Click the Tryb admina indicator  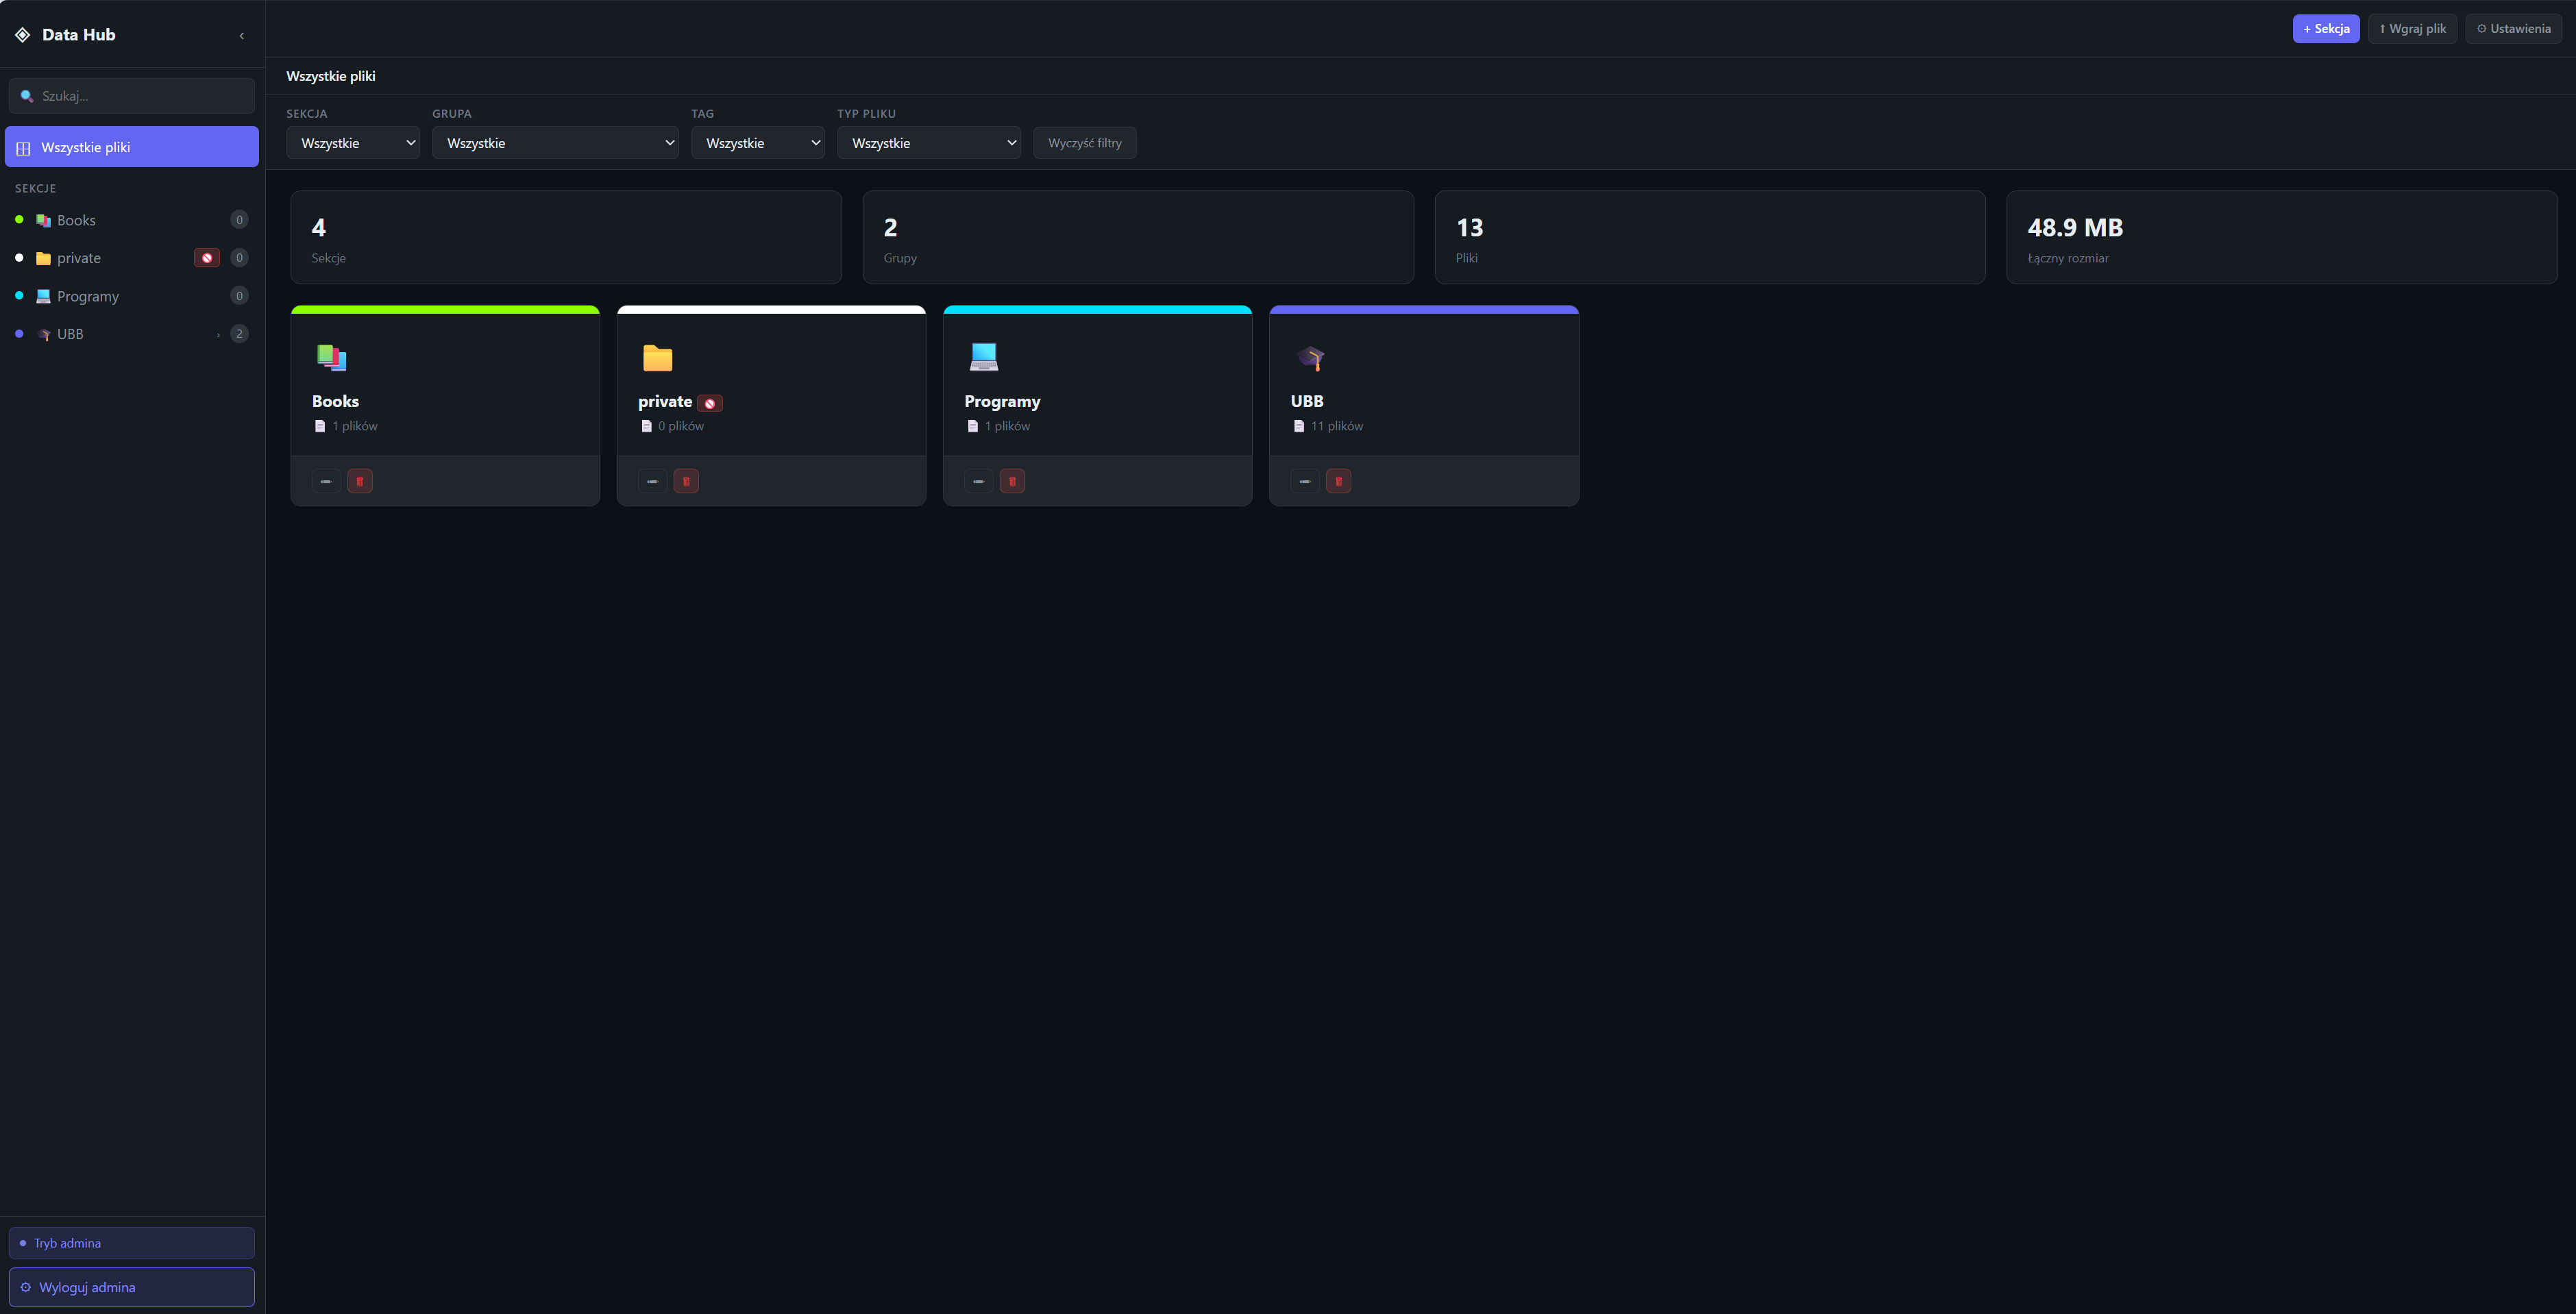(x=132, y=1243)
